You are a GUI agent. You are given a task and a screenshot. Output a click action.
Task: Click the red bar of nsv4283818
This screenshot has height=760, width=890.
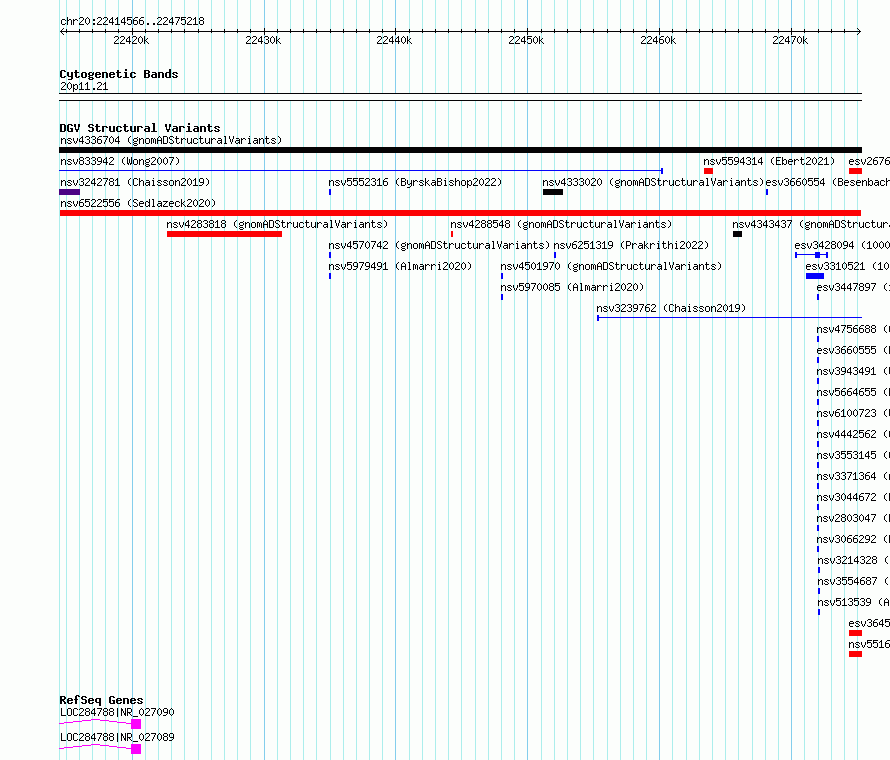(224, 234)
